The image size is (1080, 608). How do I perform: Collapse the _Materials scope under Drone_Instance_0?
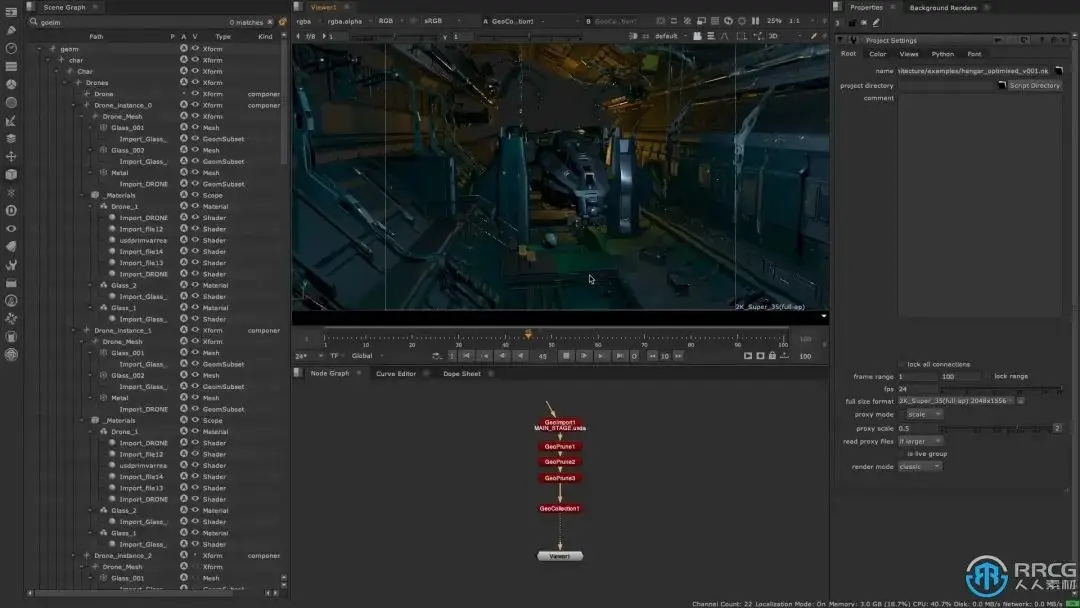[x=82, y=195]
